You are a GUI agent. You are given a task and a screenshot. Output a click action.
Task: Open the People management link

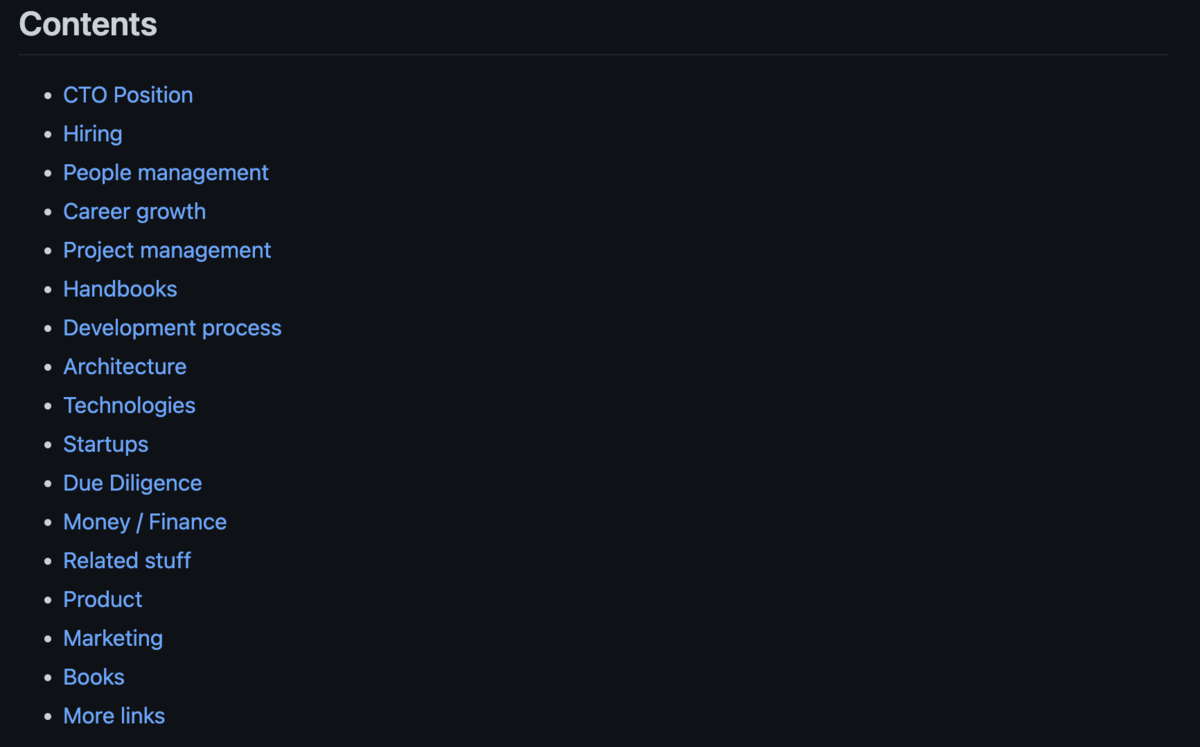165,172
